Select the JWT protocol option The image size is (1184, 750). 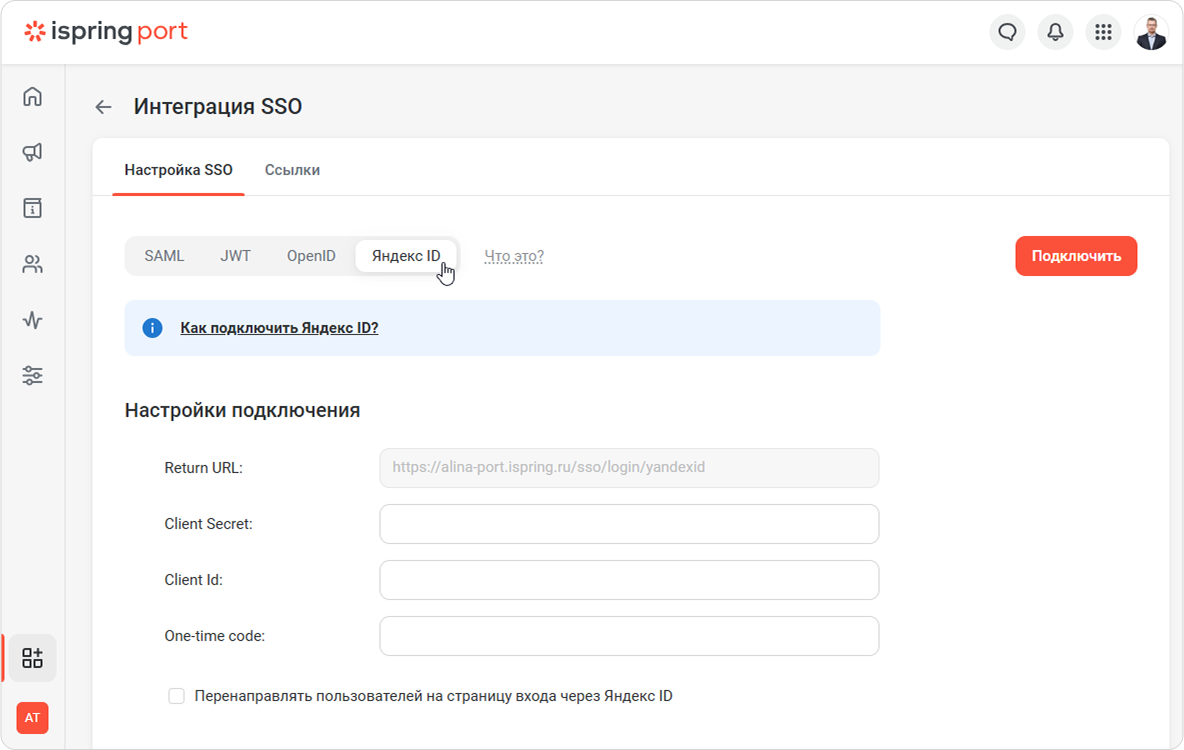click(236, 256)
